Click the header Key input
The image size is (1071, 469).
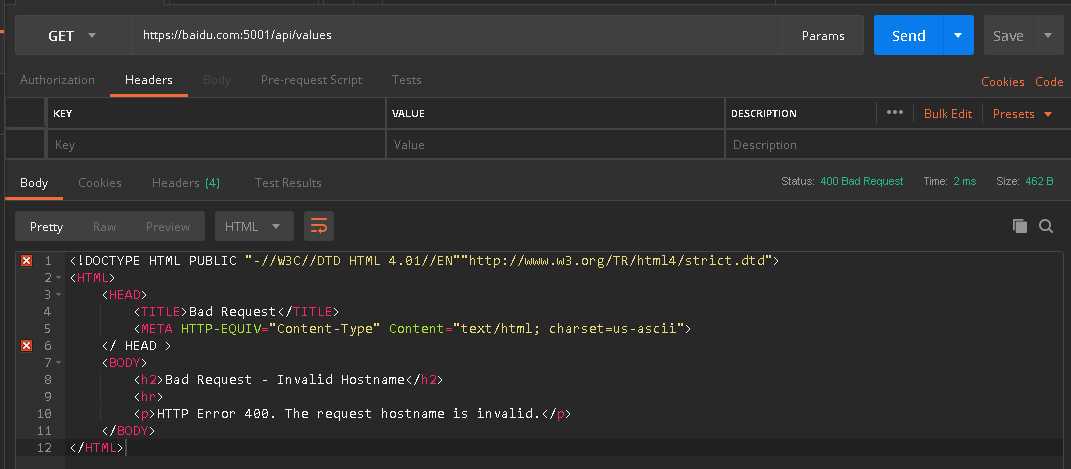click(216, 145)
